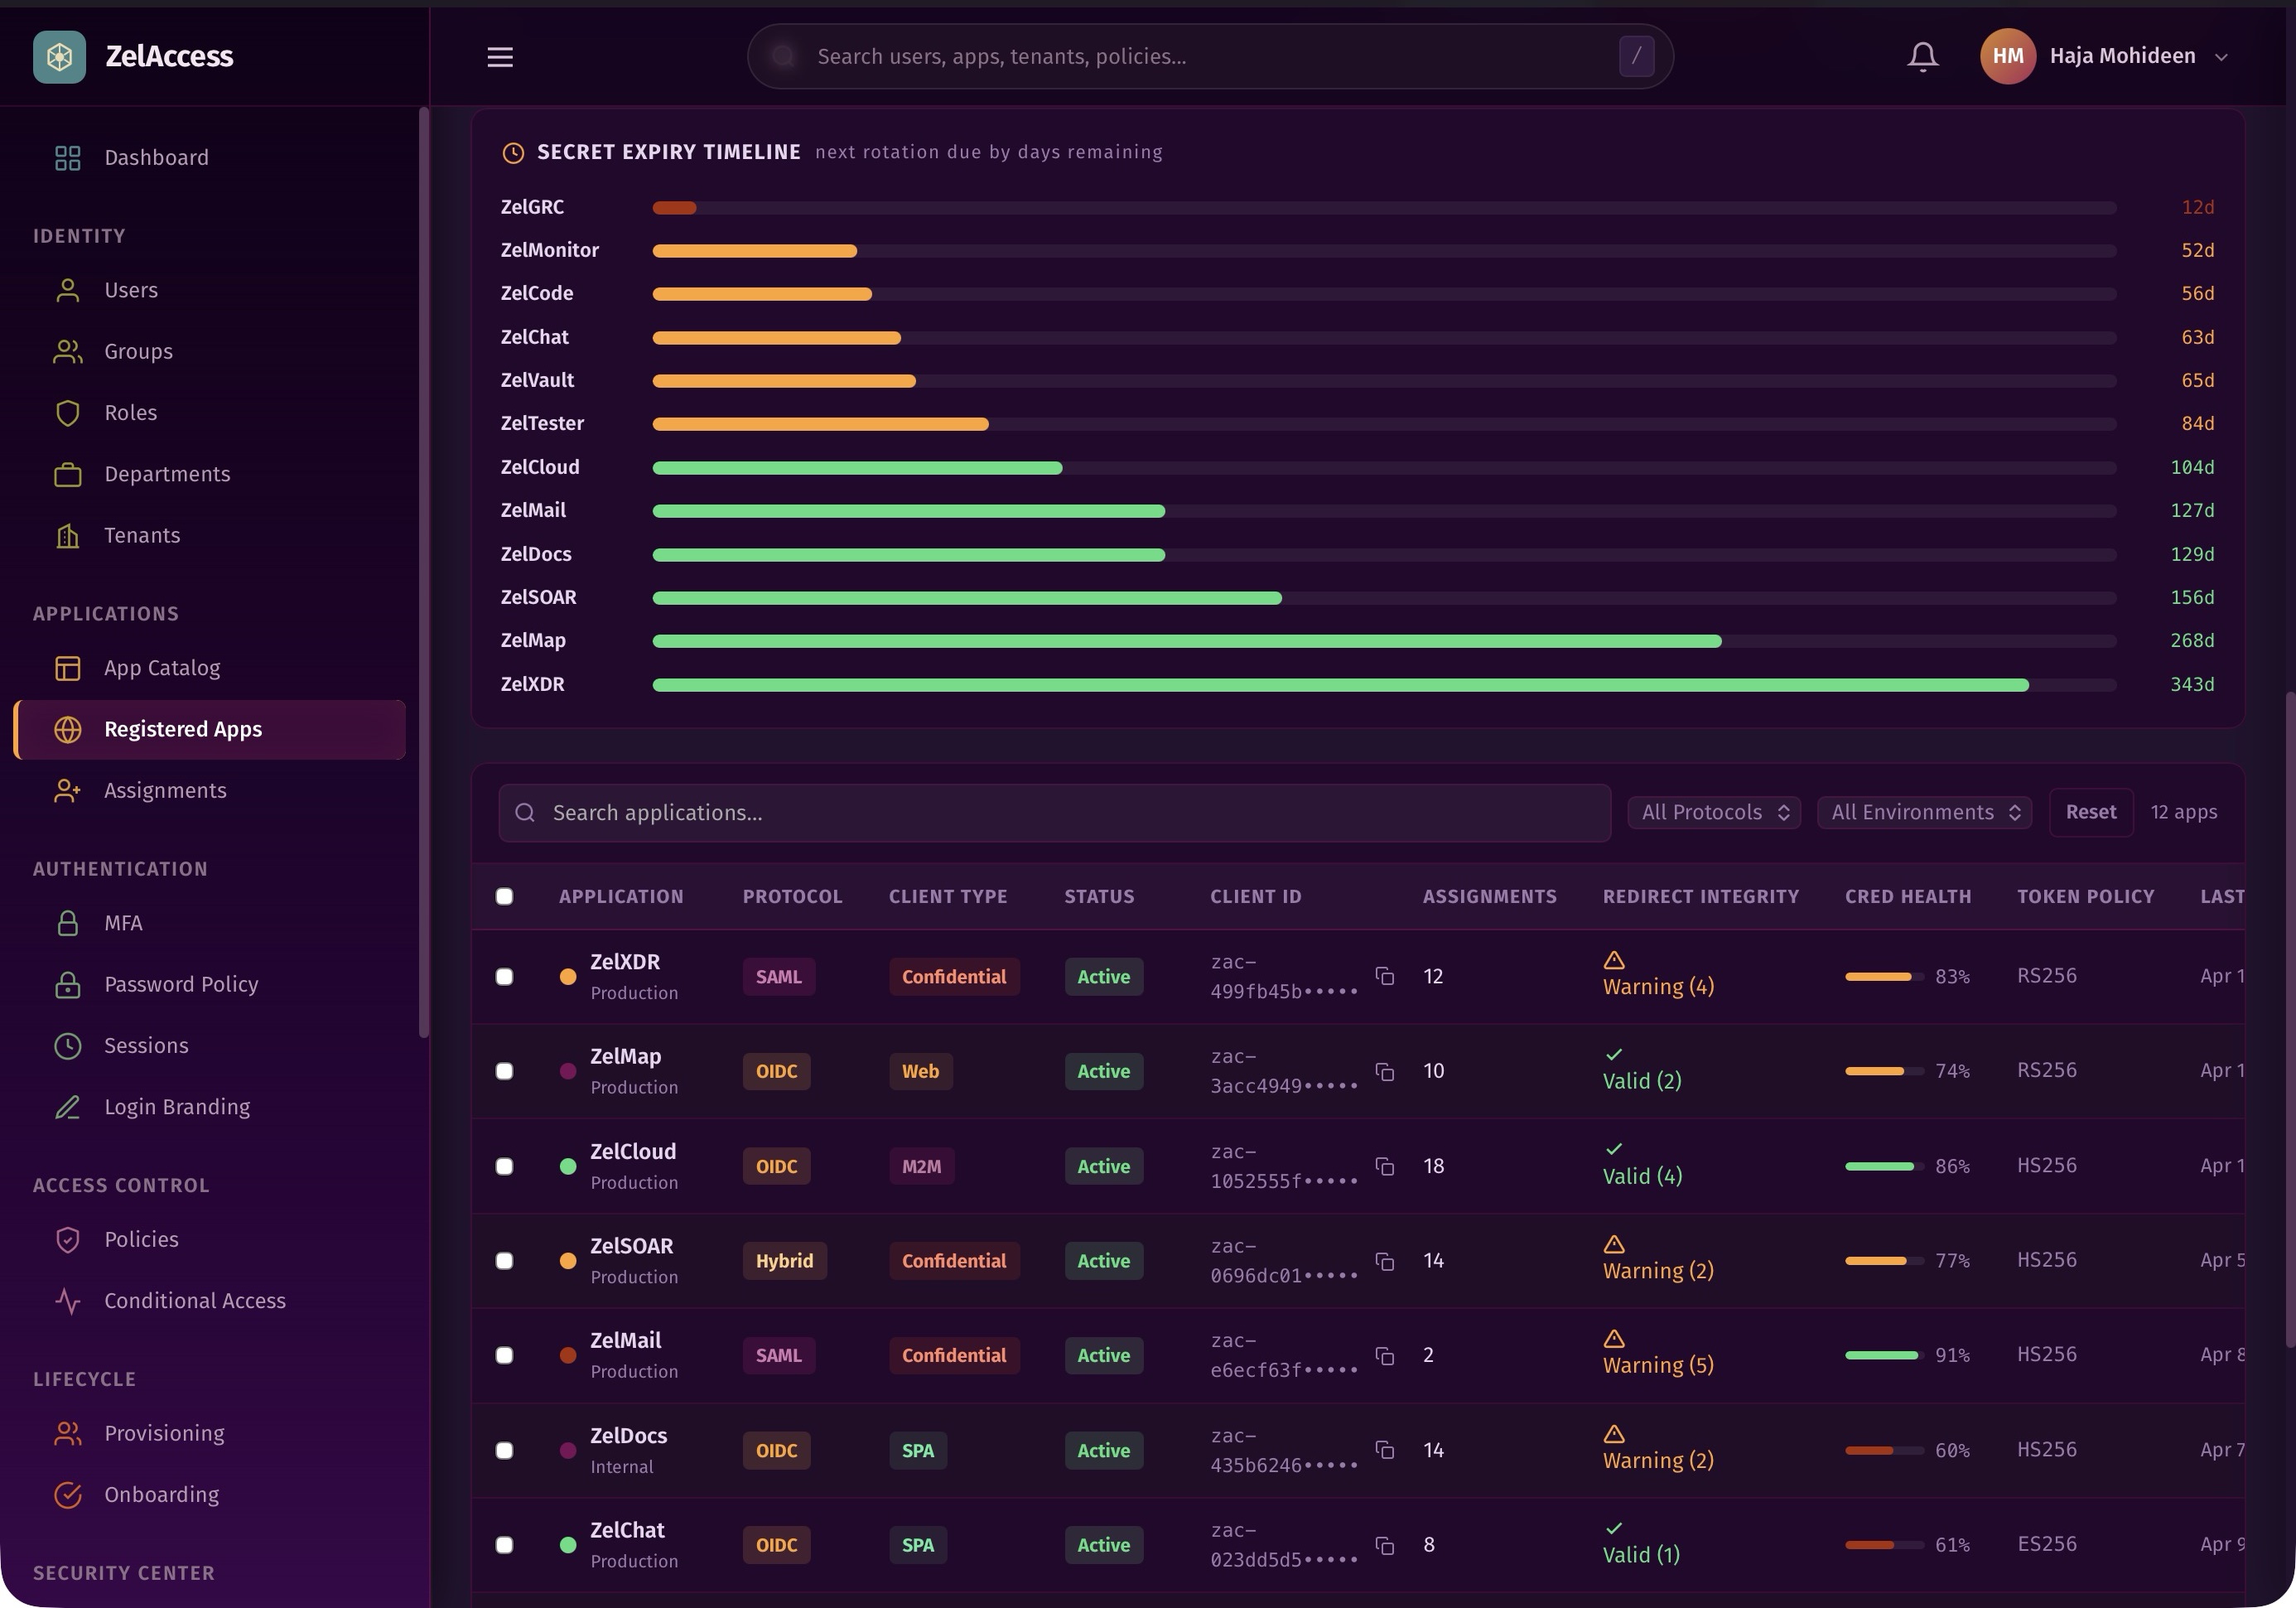Open the ZelCloud application entry
The width and height of the screenshot is (2296, 1608).
(631, 1151)
